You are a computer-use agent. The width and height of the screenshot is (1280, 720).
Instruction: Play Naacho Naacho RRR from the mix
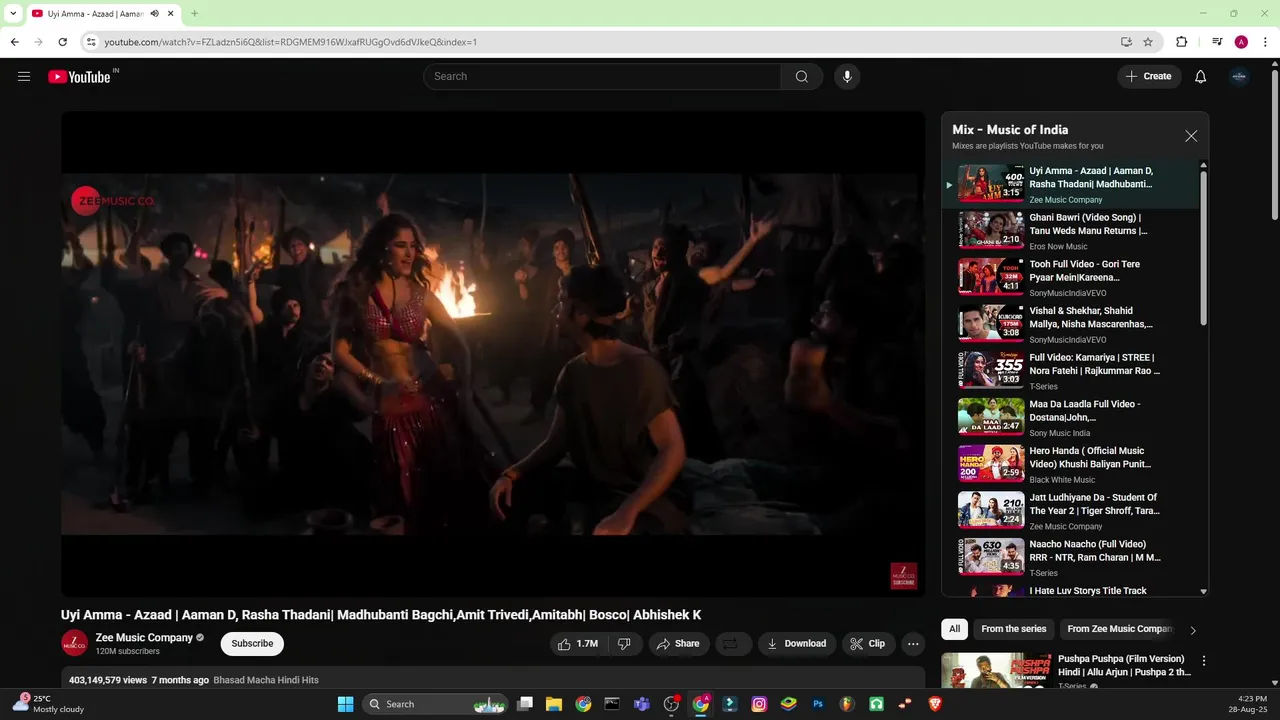[1070, 557]
